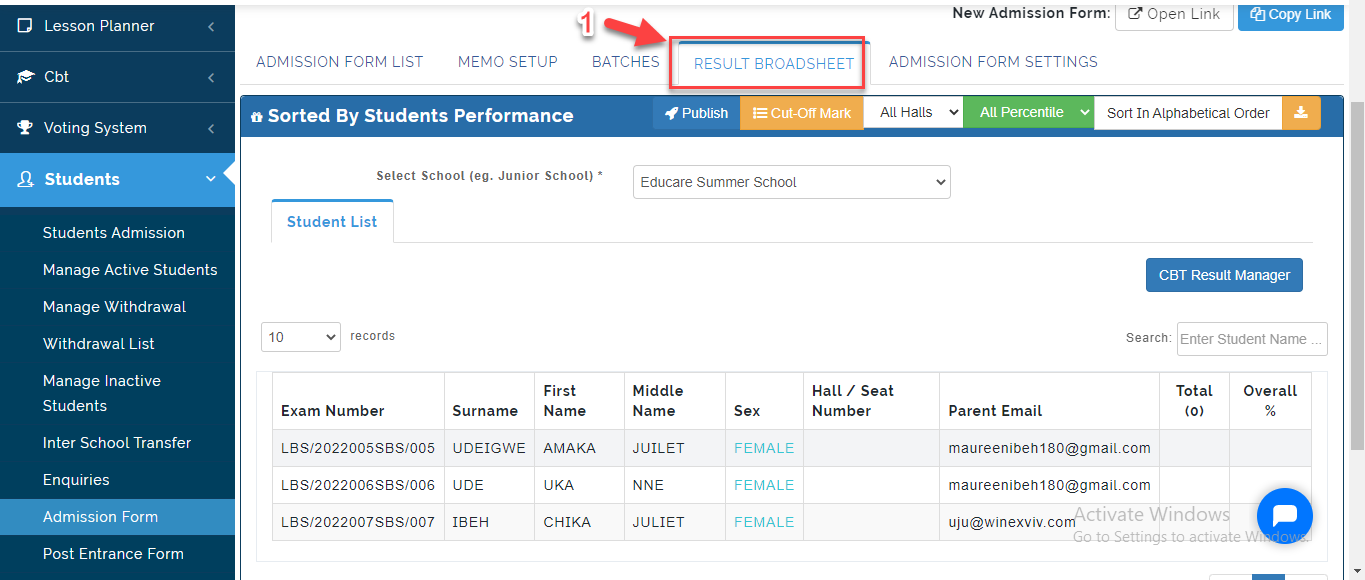This screenshot has height=580, width=1365.
Task: Click middle name NNE cell
Action: point(674,485)
